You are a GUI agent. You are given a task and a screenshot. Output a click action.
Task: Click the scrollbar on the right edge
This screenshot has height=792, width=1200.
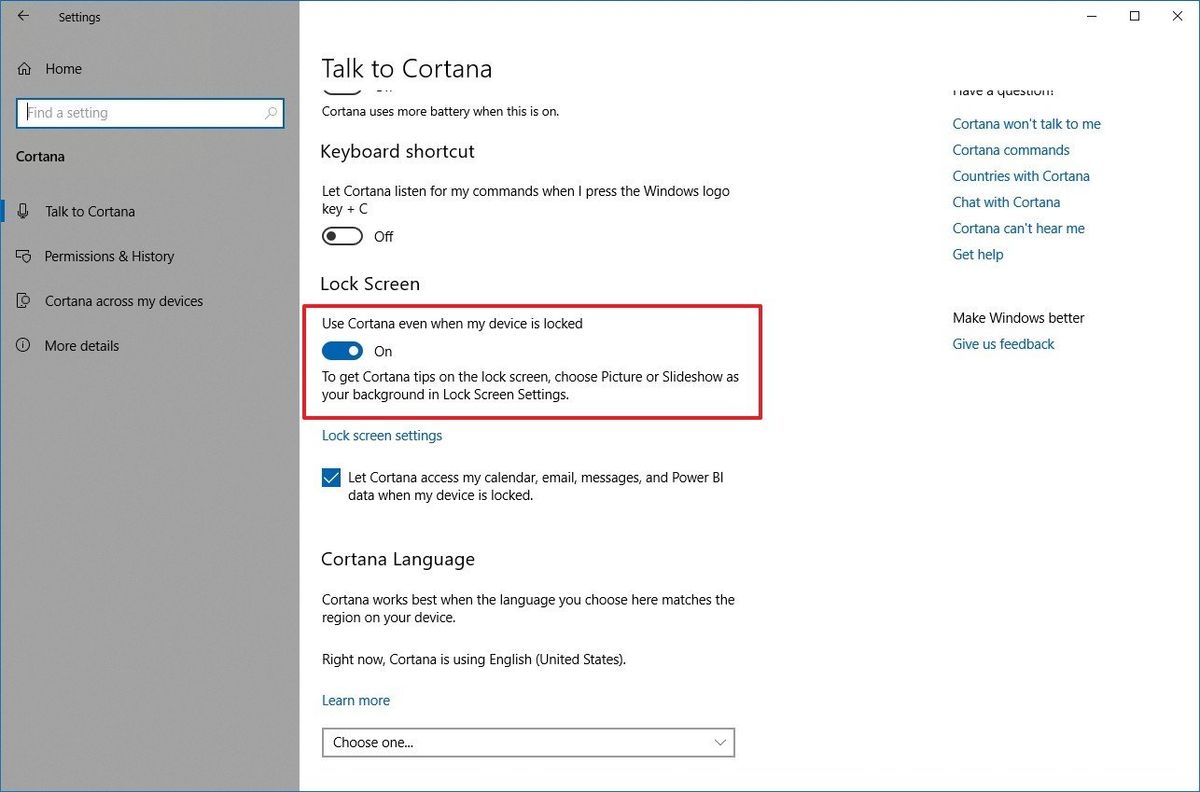pos(1193,400)
